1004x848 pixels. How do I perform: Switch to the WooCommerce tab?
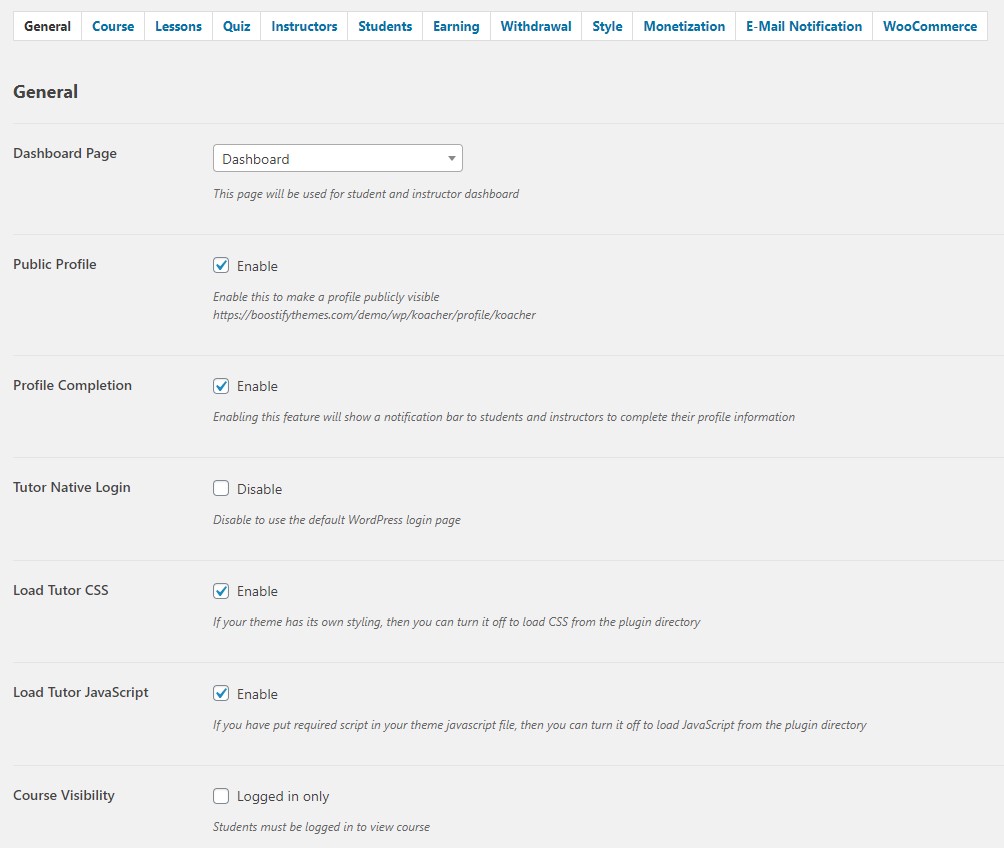(930, 26)
